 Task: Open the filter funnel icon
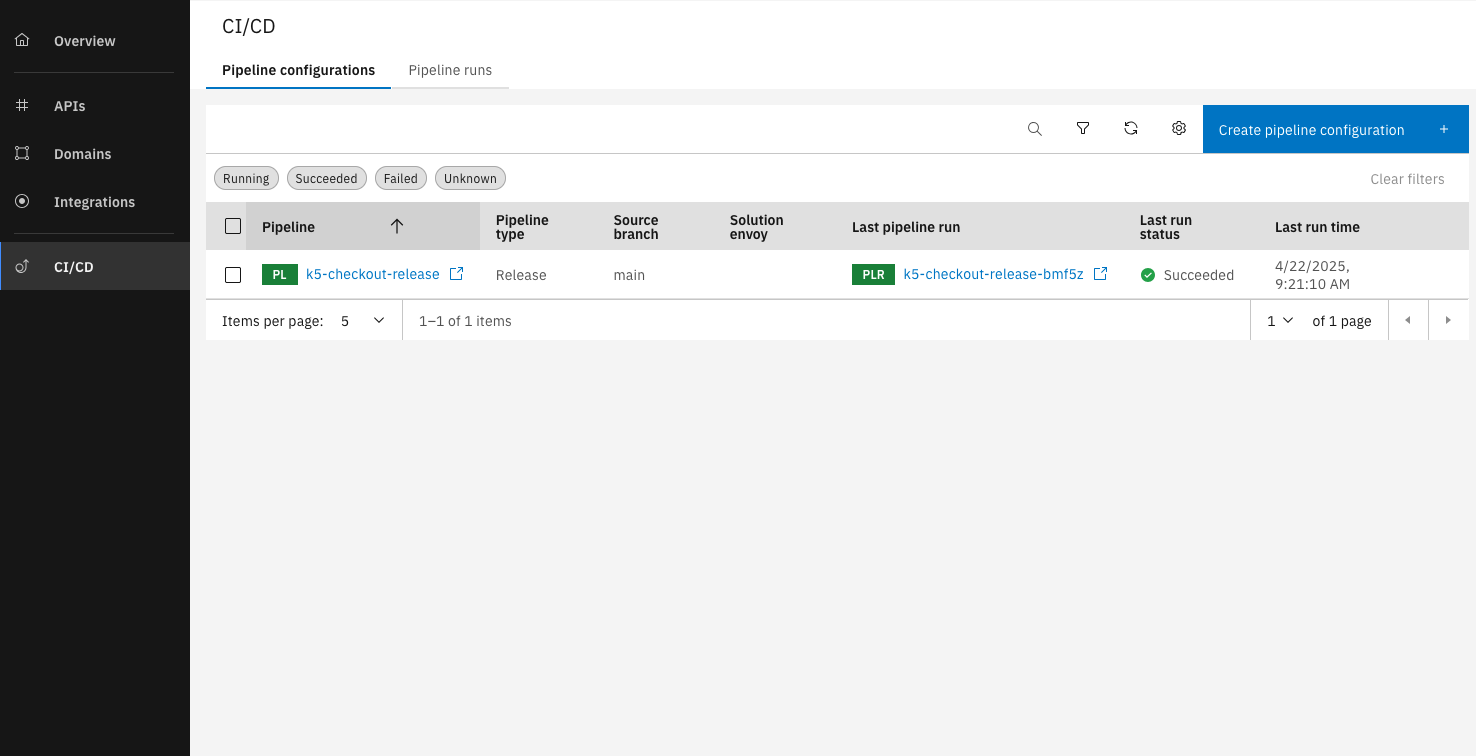(x=1083, y=129)
